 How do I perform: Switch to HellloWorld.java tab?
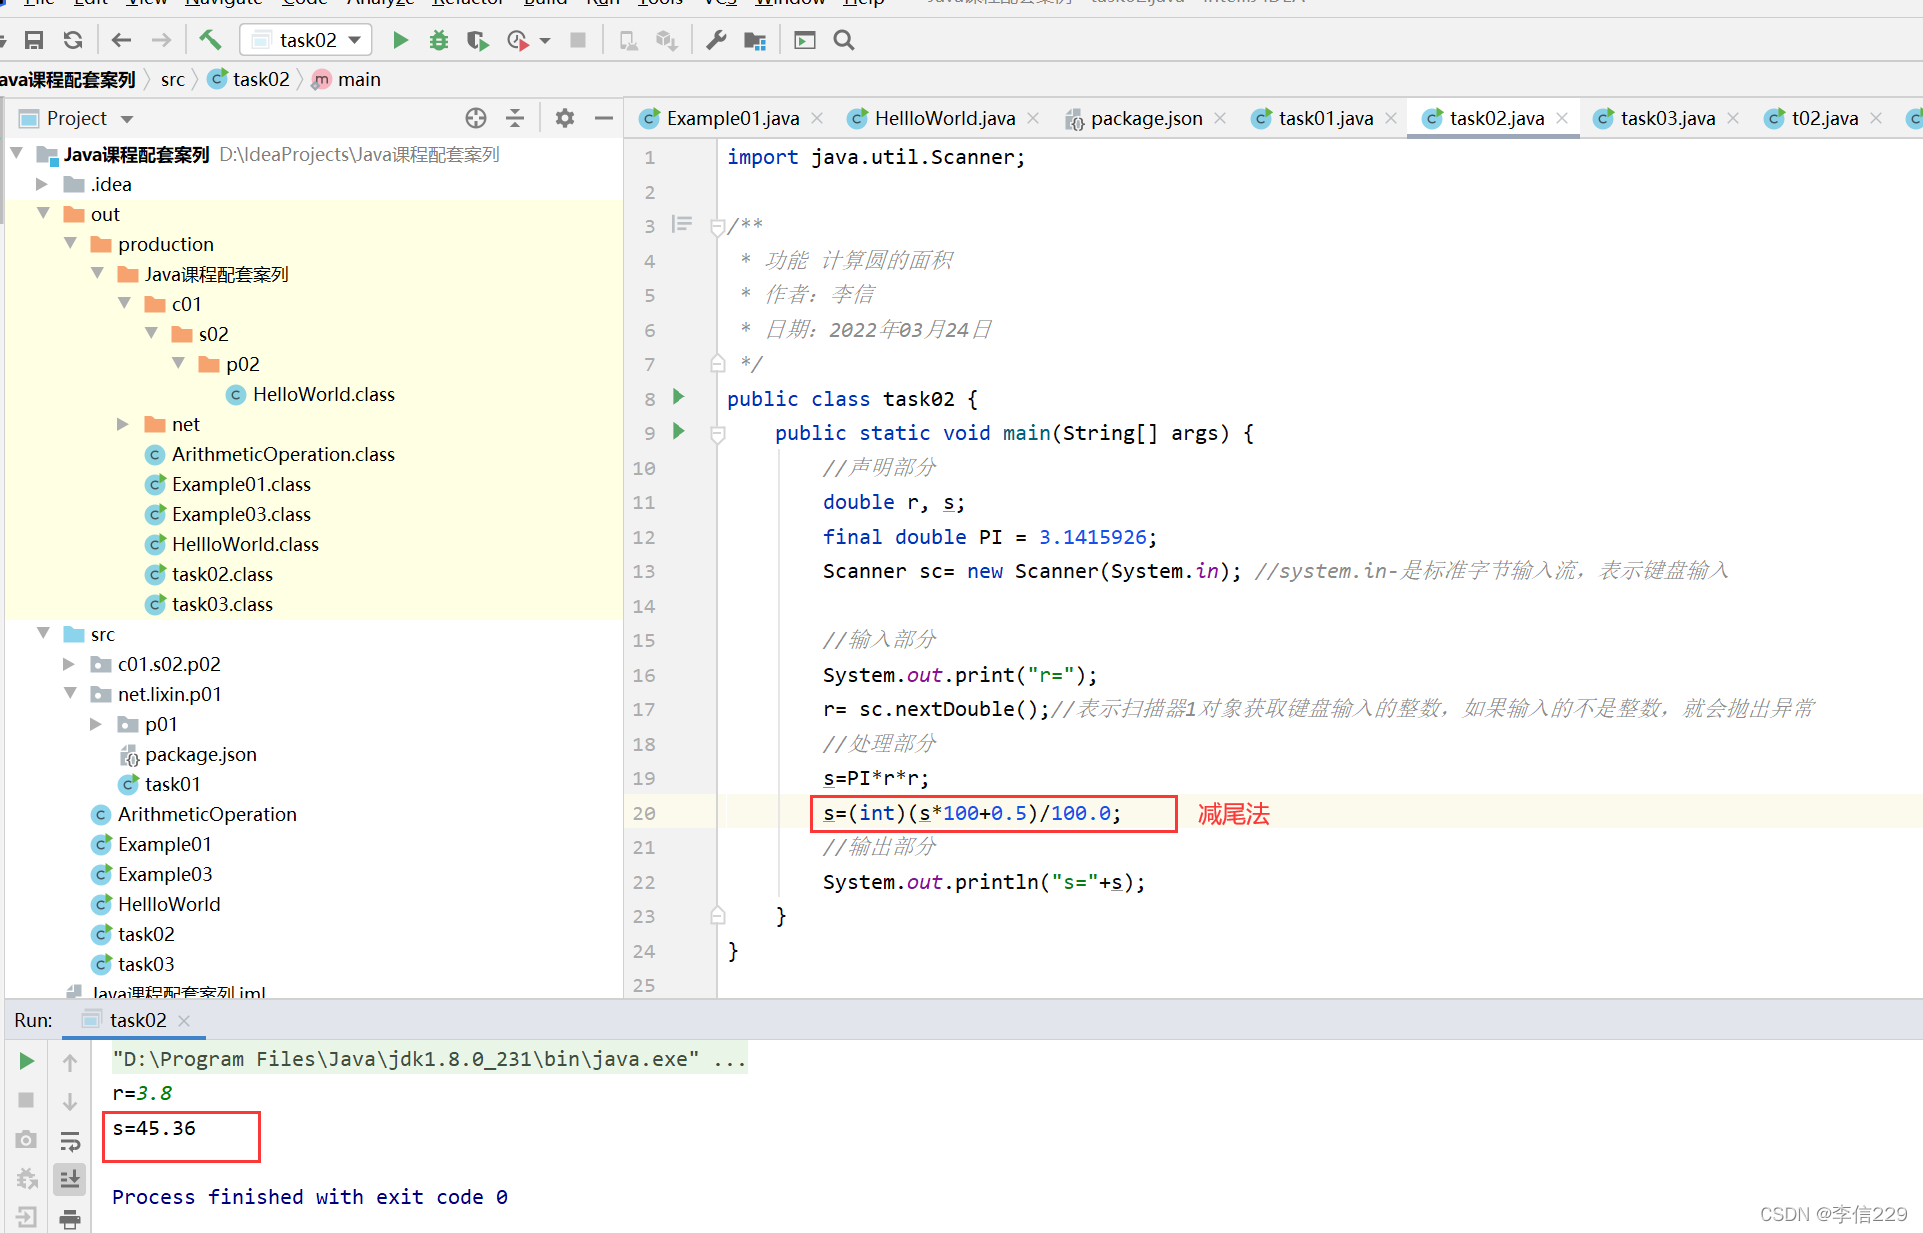coord(944,118)
